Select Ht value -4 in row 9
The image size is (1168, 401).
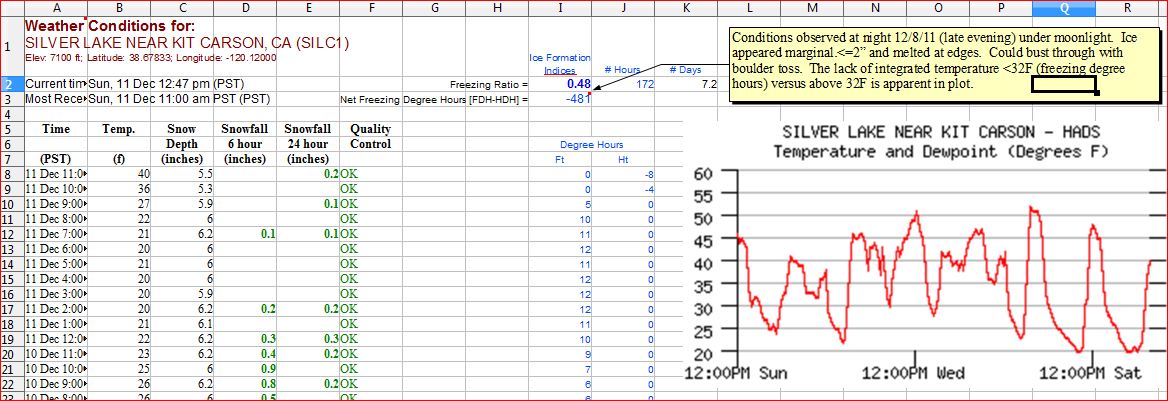click(x=623, y=189)
